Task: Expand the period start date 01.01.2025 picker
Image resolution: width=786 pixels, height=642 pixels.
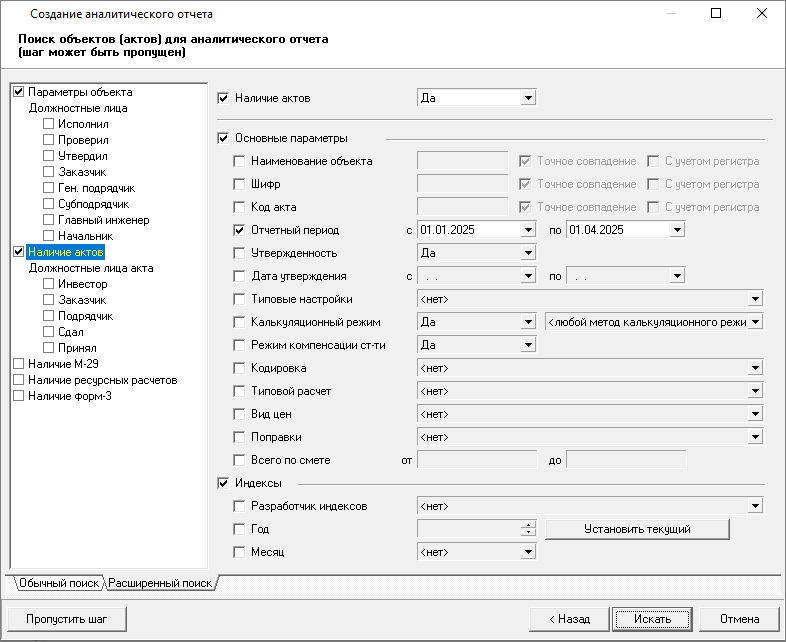Action: click(527, 230)
